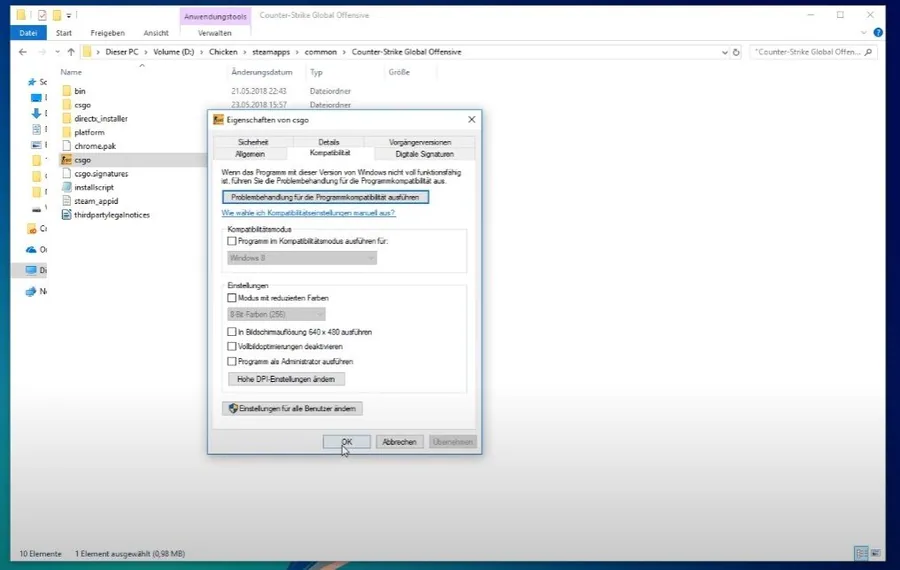Check Programm im Kompatibilitätsmodus ausführen für

click(232, 241)
